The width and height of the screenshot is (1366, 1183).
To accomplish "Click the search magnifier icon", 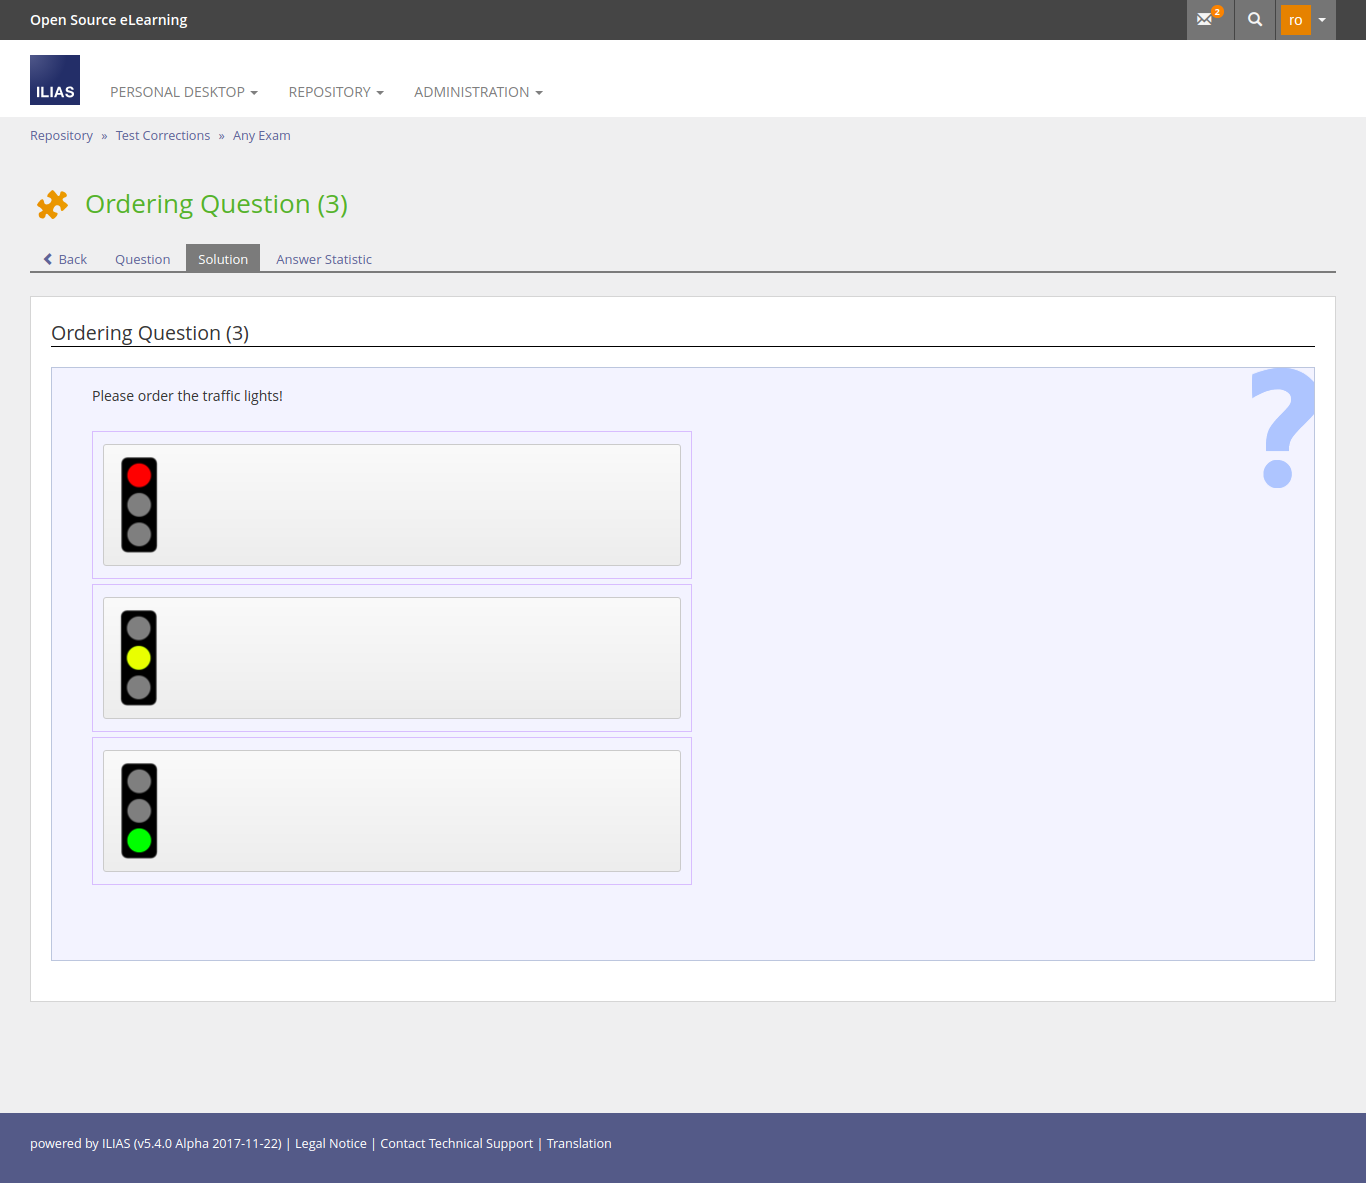I will [1255, 19].
